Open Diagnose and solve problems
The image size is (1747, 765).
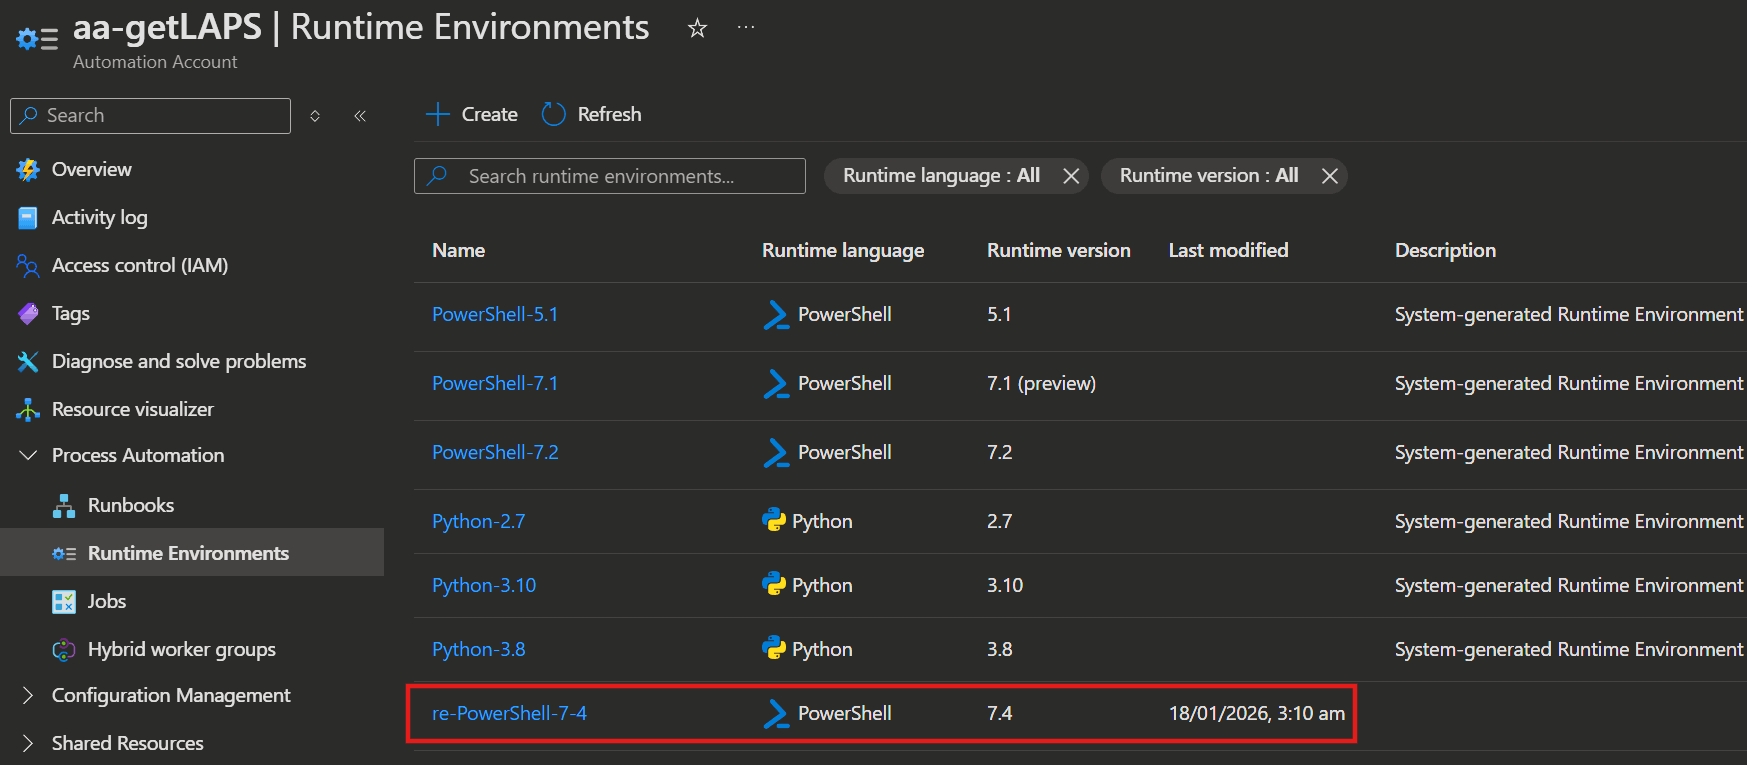click(178, 361)
